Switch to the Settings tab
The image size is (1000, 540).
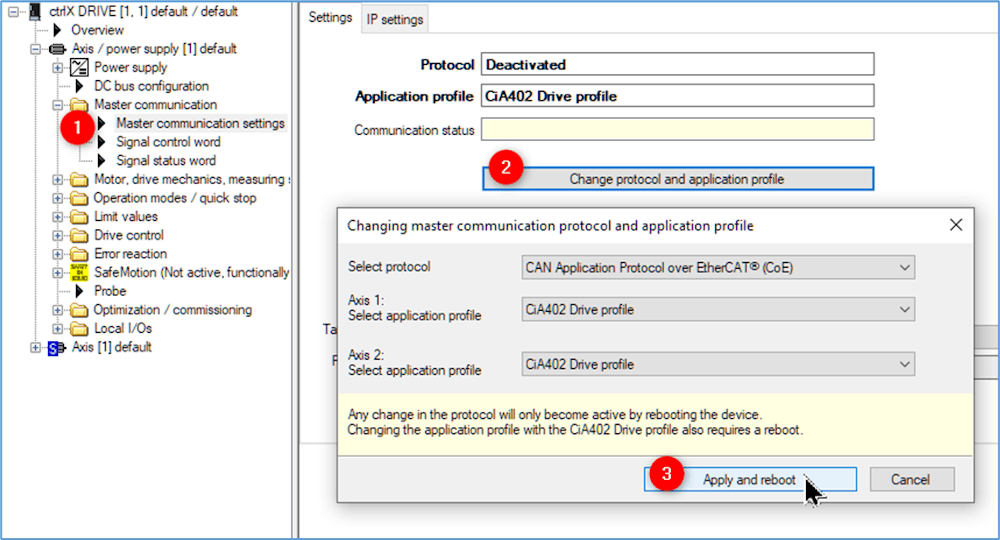[x=329, y=18]
